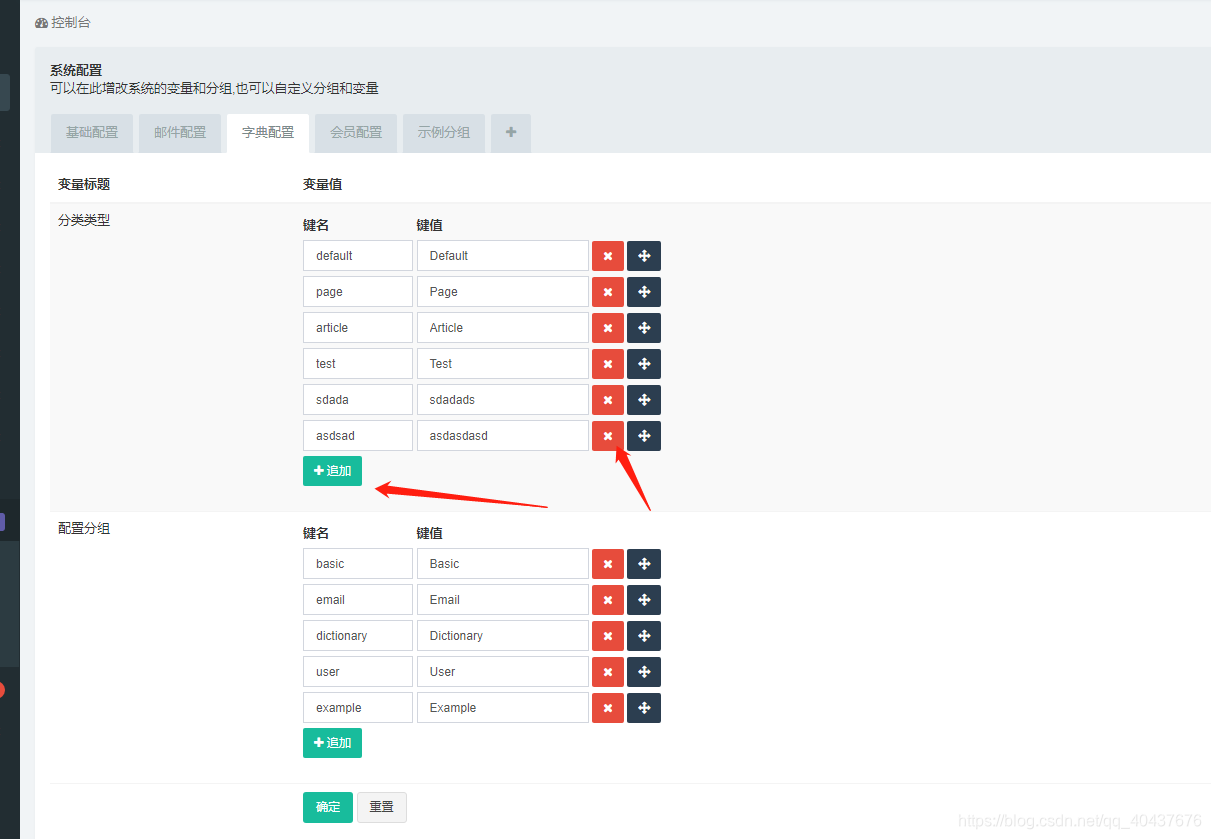Select the 字典配置 tab
The image size is (1211, 839).
pyautogui.click(x=268, y=133)
